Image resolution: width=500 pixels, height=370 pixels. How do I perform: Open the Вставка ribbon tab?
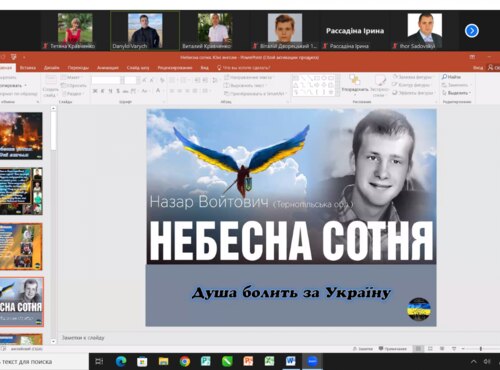click(x=28, y=68)
